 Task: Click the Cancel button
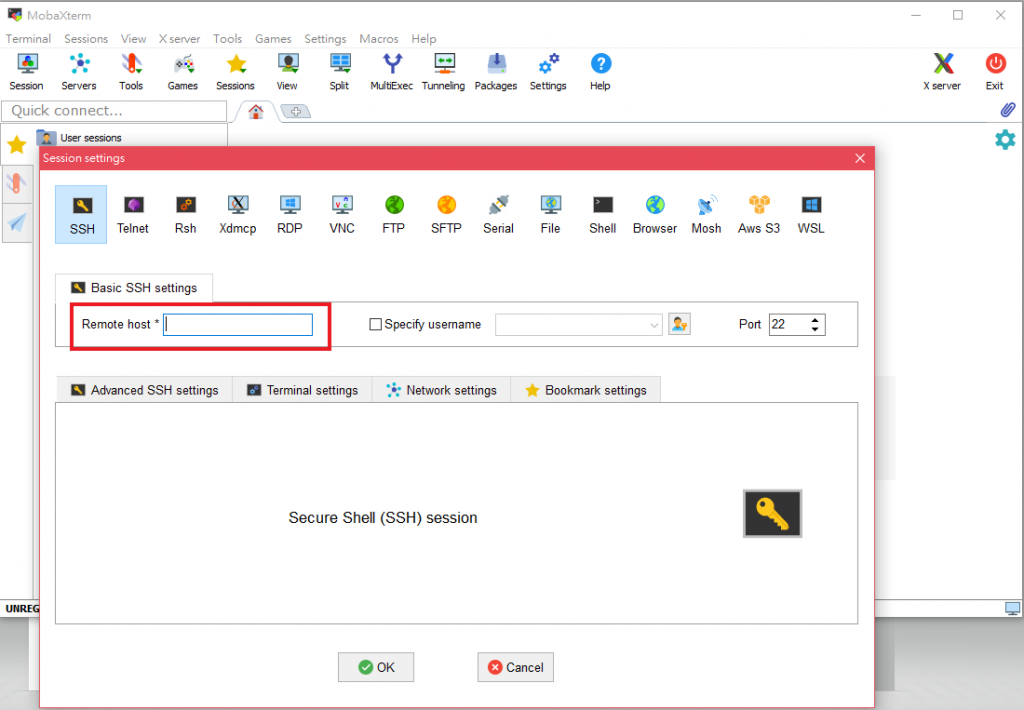coord(515,667)
